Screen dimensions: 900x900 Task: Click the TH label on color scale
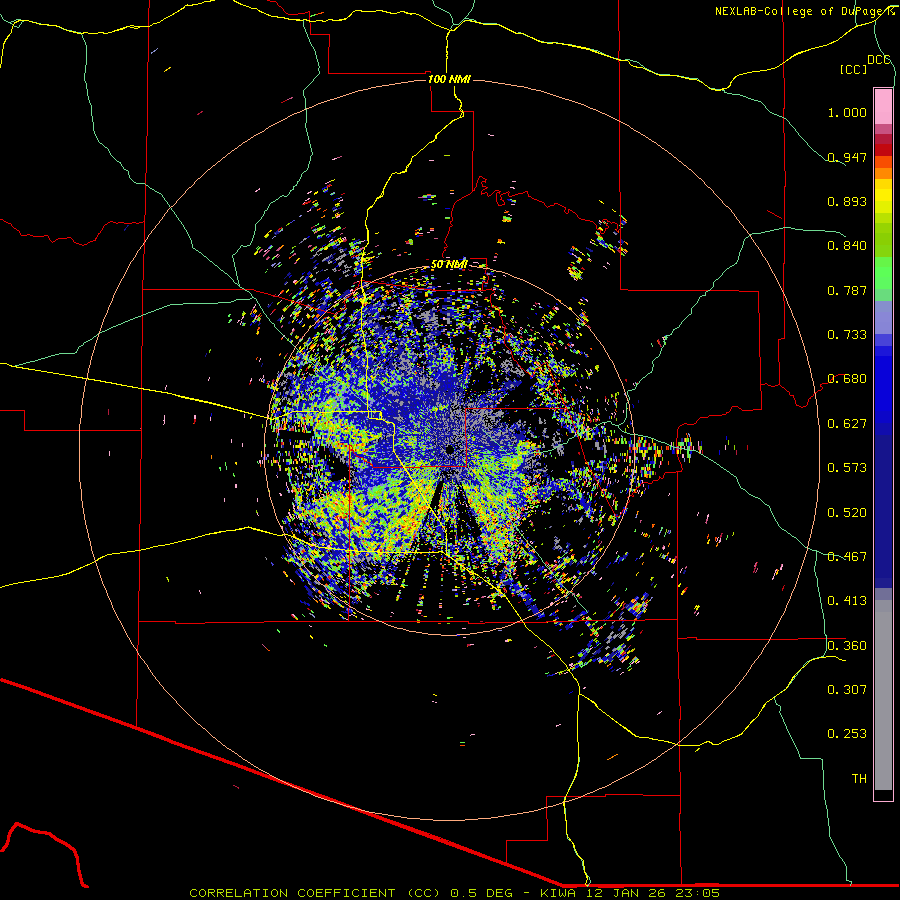pyautogui.click(x=859, y=779)
